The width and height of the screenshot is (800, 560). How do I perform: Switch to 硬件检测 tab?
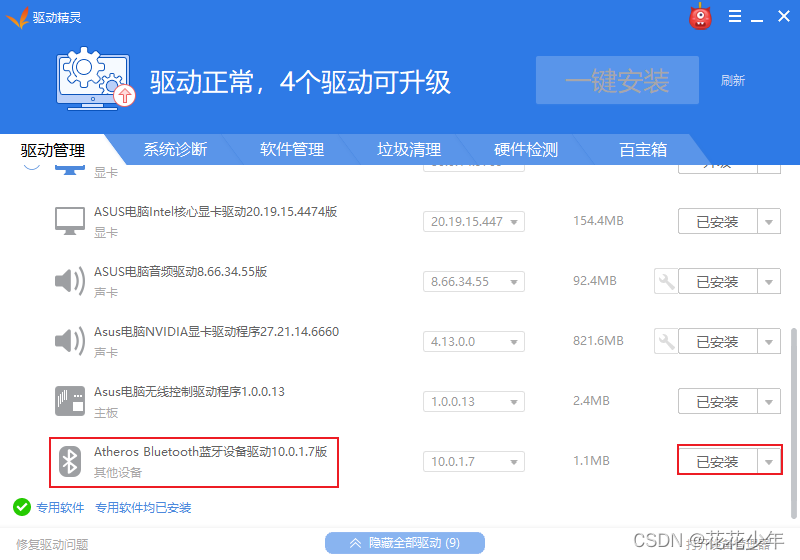(x=526, y=149)
